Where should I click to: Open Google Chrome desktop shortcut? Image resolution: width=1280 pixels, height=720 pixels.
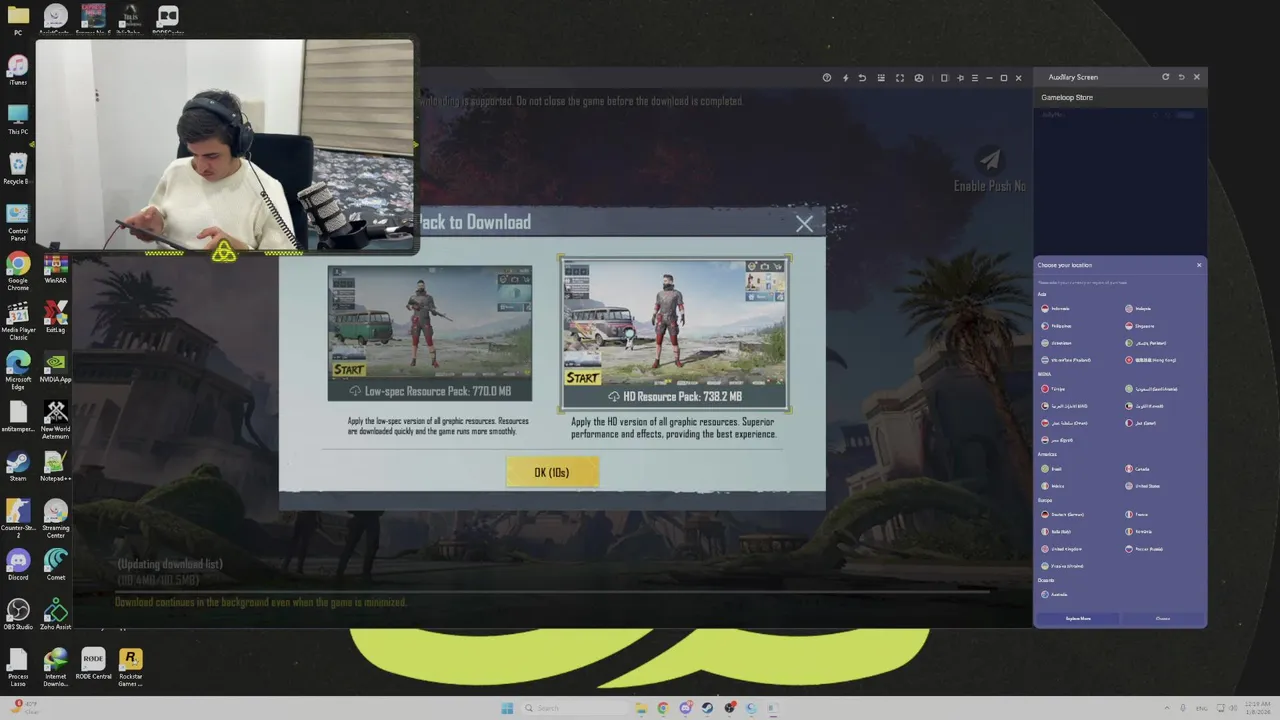[18, 270]
